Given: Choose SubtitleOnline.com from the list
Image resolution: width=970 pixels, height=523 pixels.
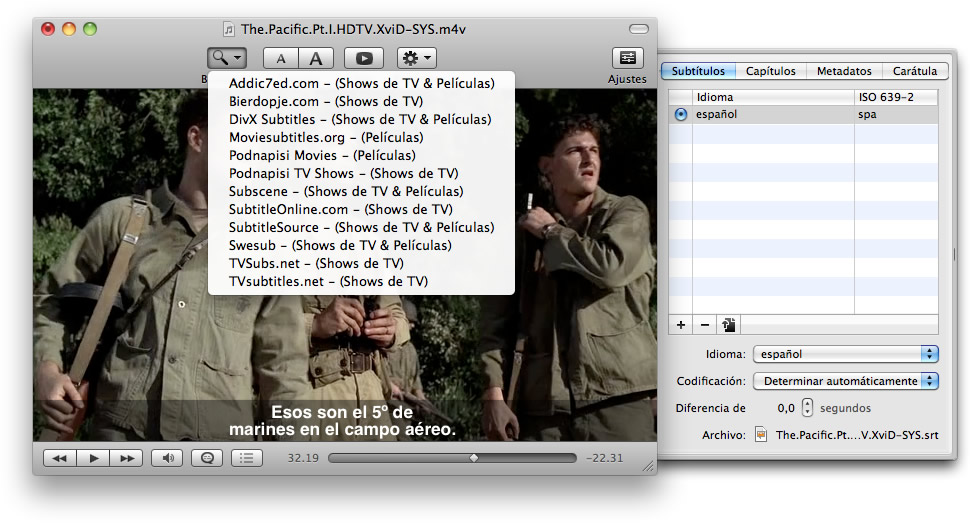Looking at the screenshot, I should click(361, 209).
